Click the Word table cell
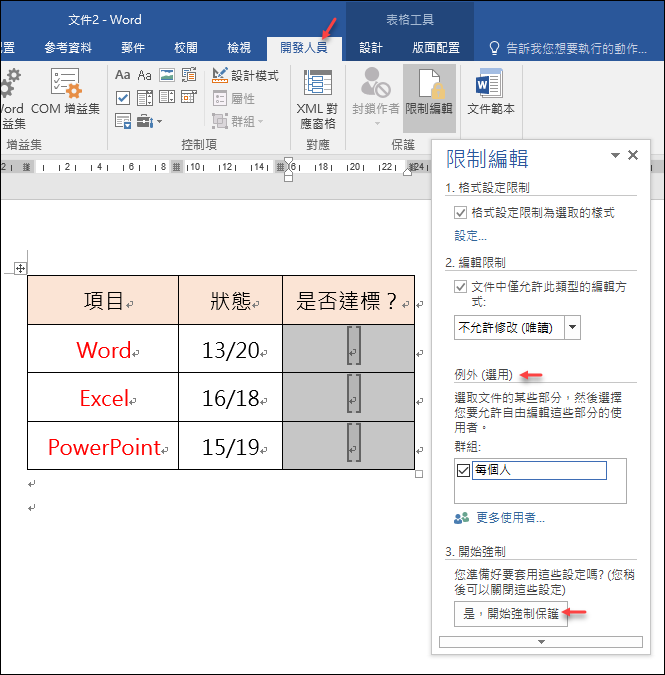665x675 pixels. click(103, 349)
